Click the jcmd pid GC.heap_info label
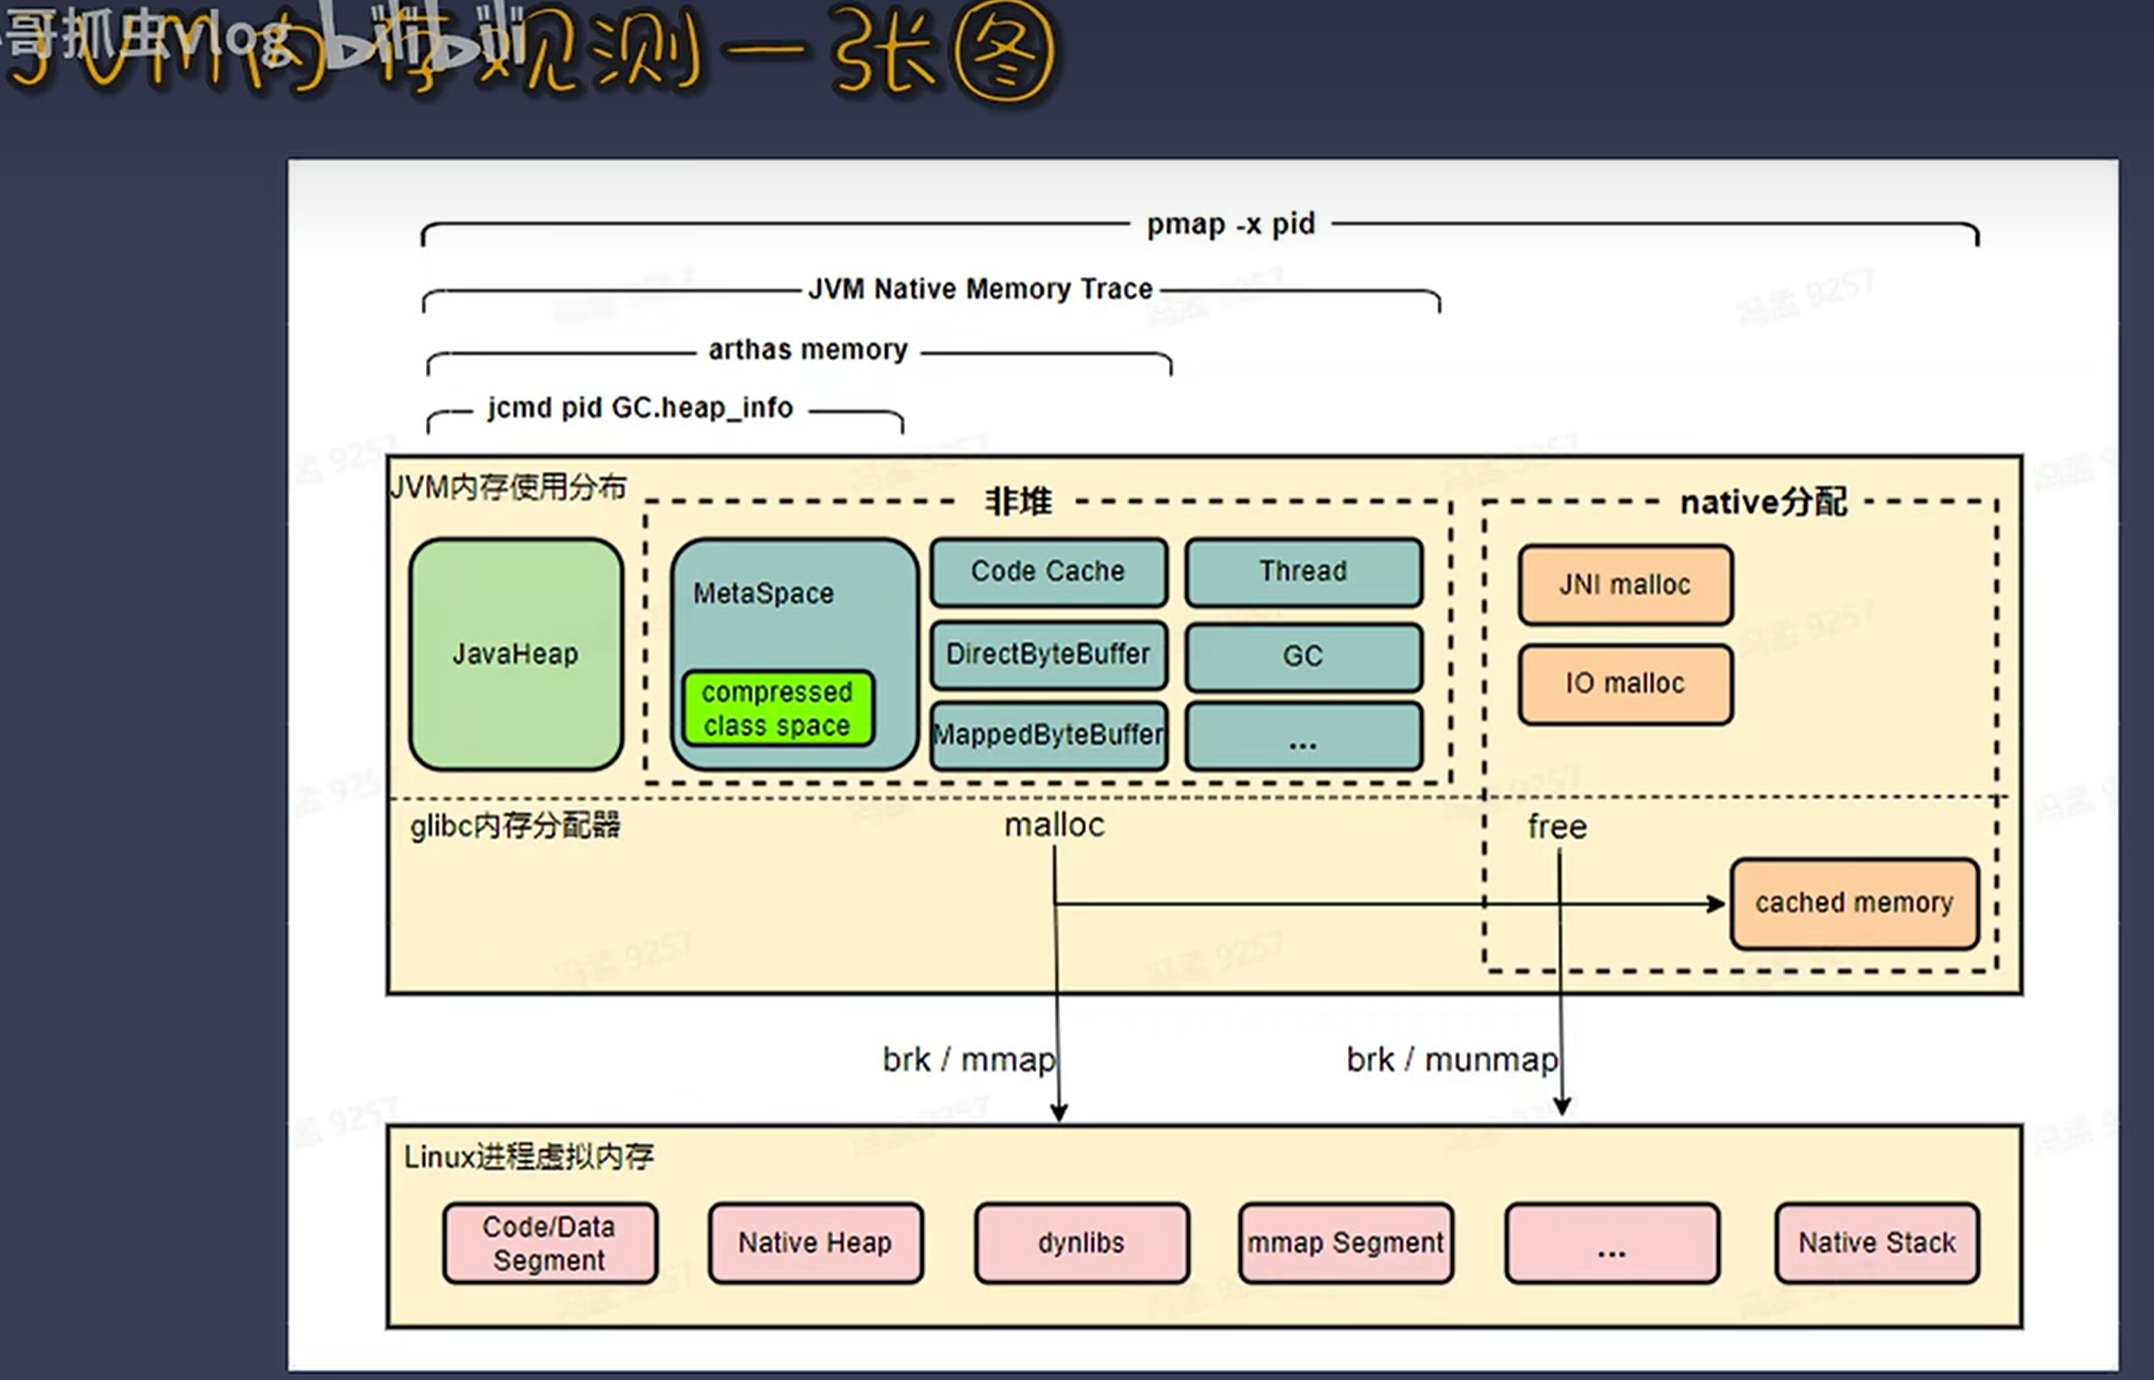 click(x=640, y=408)
